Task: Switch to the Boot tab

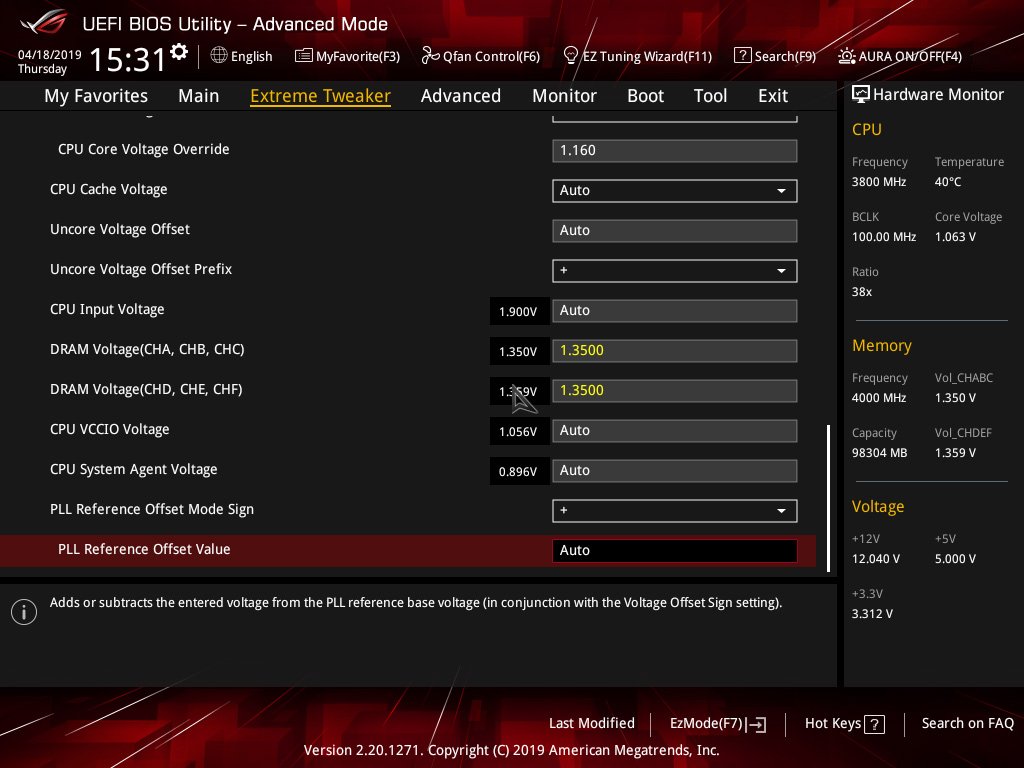Action: (645, 96)
